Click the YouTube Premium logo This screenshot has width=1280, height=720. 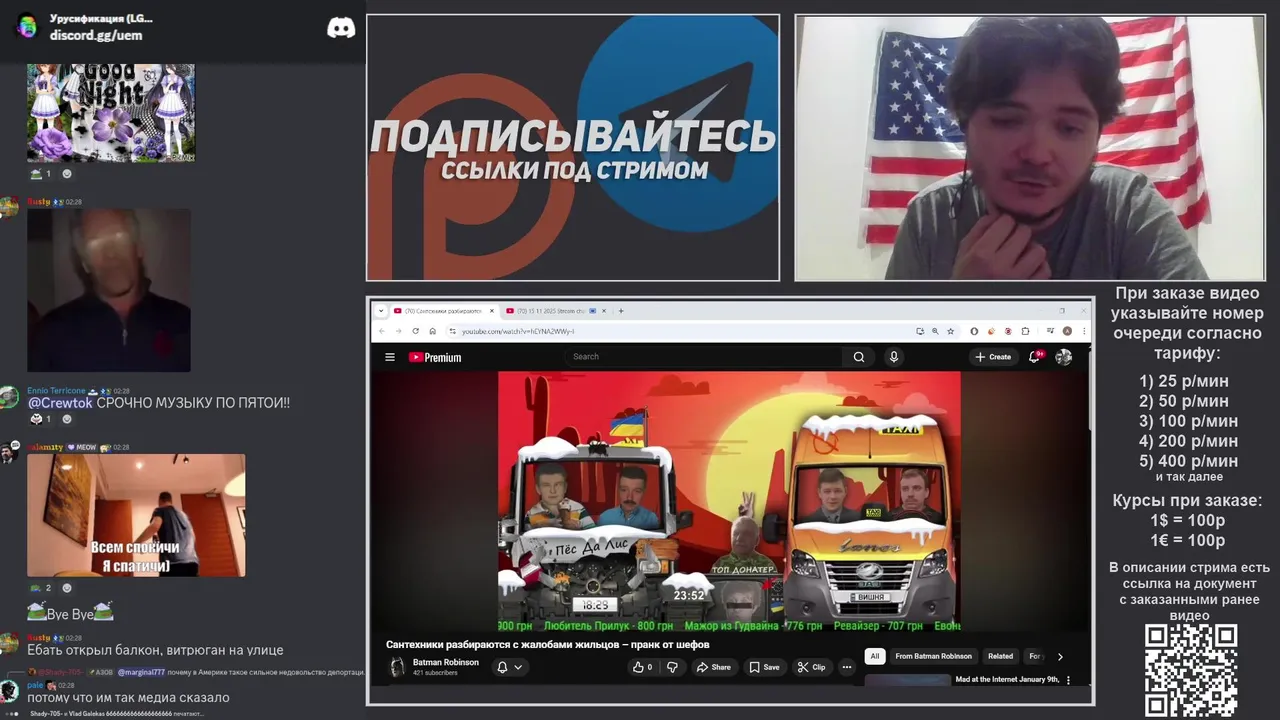coord(435,357)
